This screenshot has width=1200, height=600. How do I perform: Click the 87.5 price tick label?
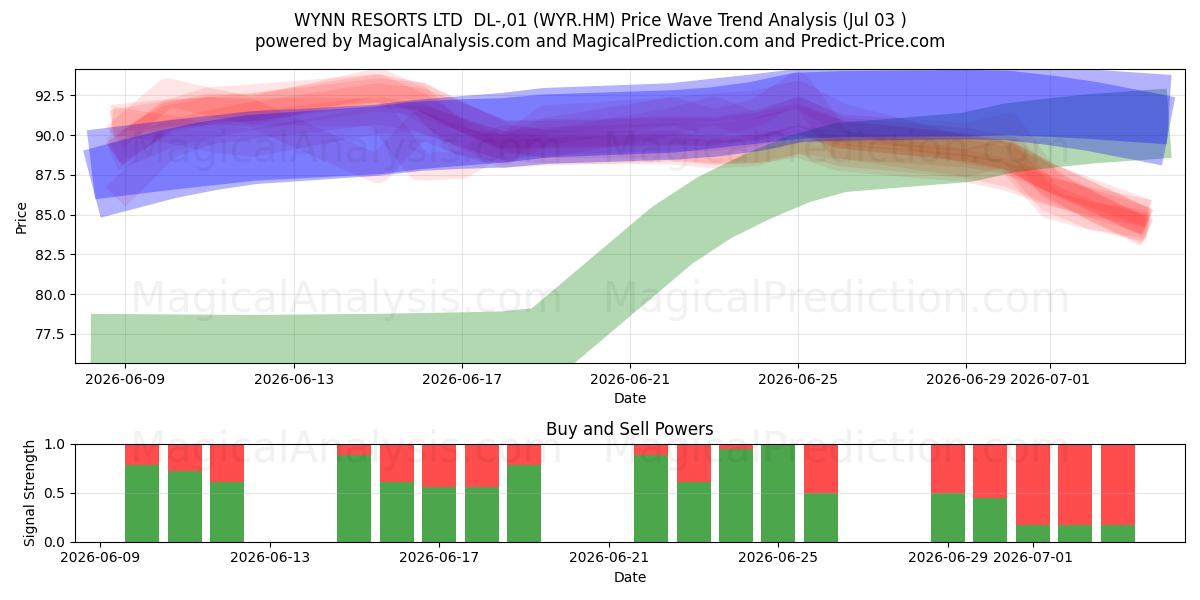50,175
